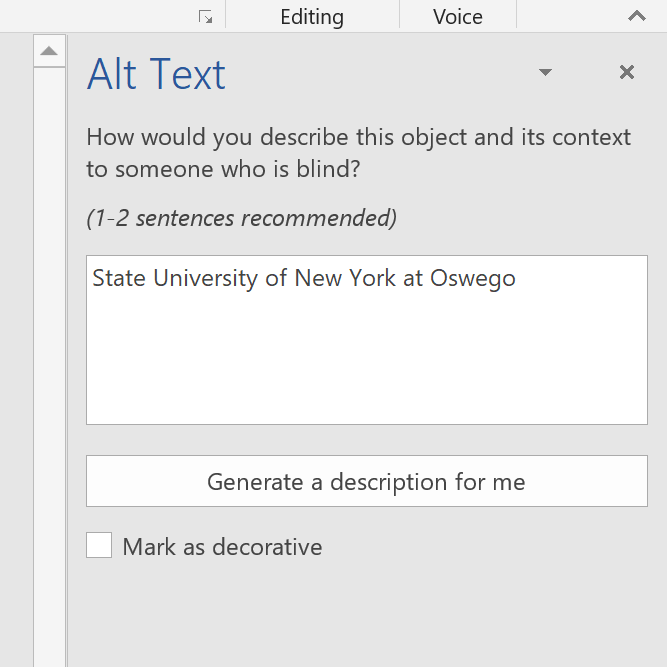The image size is (667, 667).
Task: Click the Voice group label in ribbon
Action: (x=458, y=17)
